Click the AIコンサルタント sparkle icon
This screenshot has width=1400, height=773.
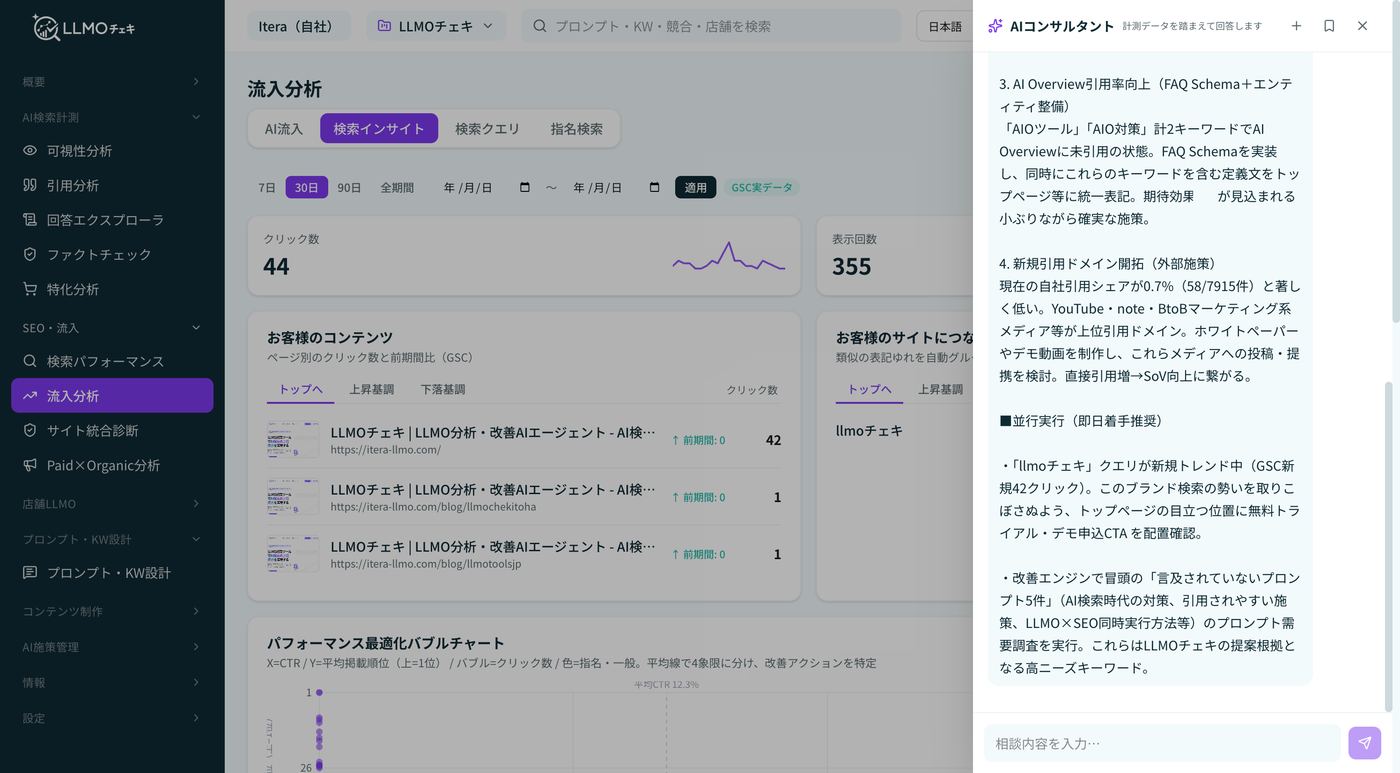click(995, 26)
